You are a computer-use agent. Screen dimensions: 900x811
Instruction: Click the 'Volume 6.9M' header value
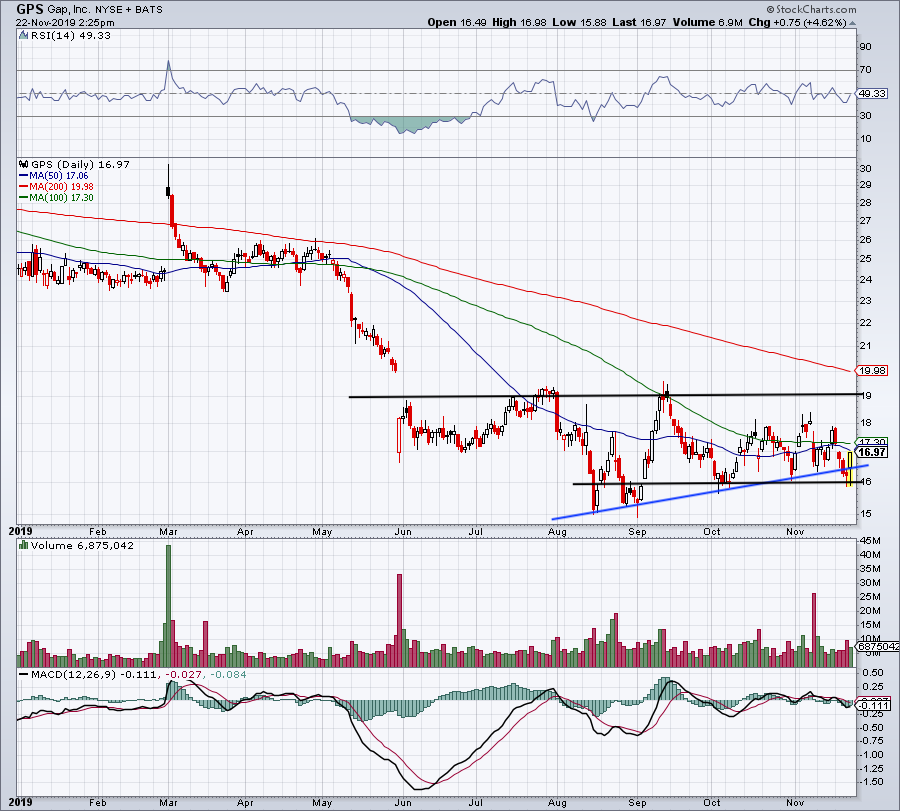[x=708, y=22]
